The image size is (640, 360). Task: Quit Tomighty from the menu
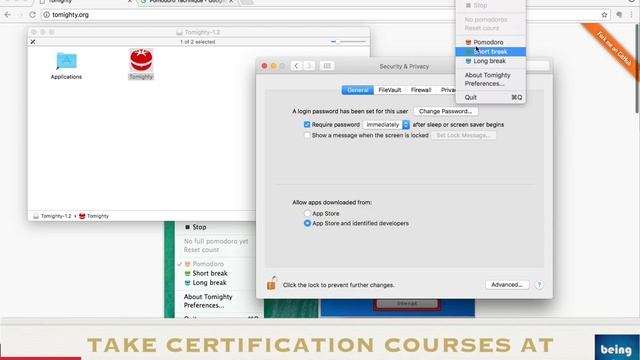[x=491, y=97]
